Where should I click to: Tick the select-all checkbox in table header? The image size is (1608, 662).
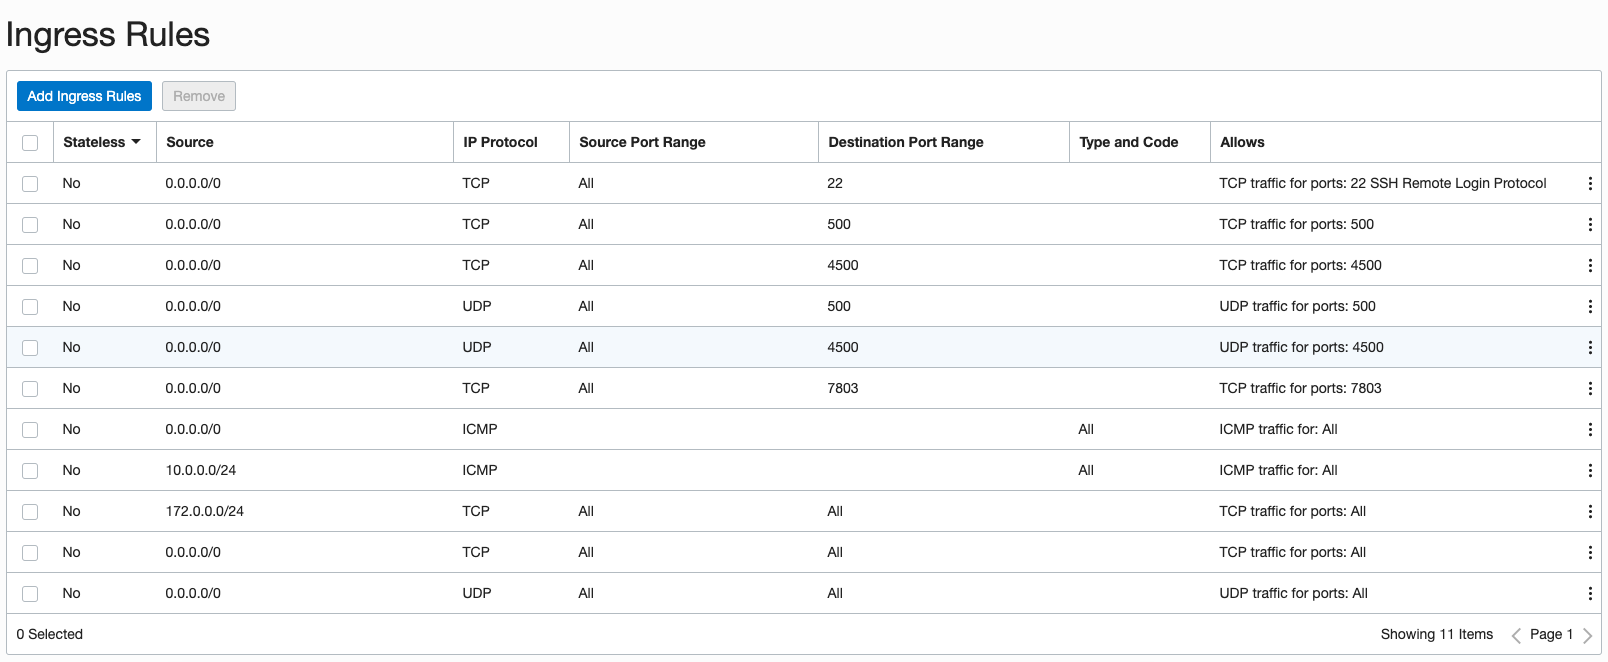pyautogui.click(x=30, y=143)
